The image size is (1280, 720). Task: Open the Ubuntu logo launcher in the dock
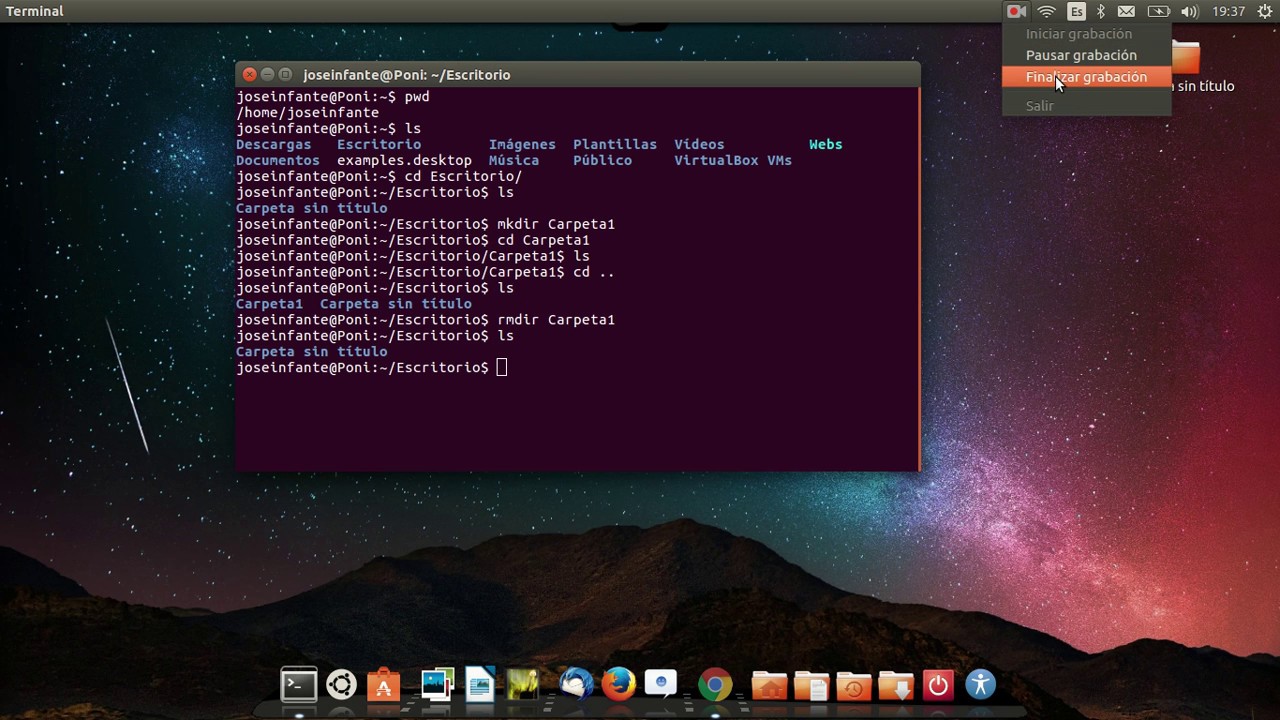coord(341,685)
